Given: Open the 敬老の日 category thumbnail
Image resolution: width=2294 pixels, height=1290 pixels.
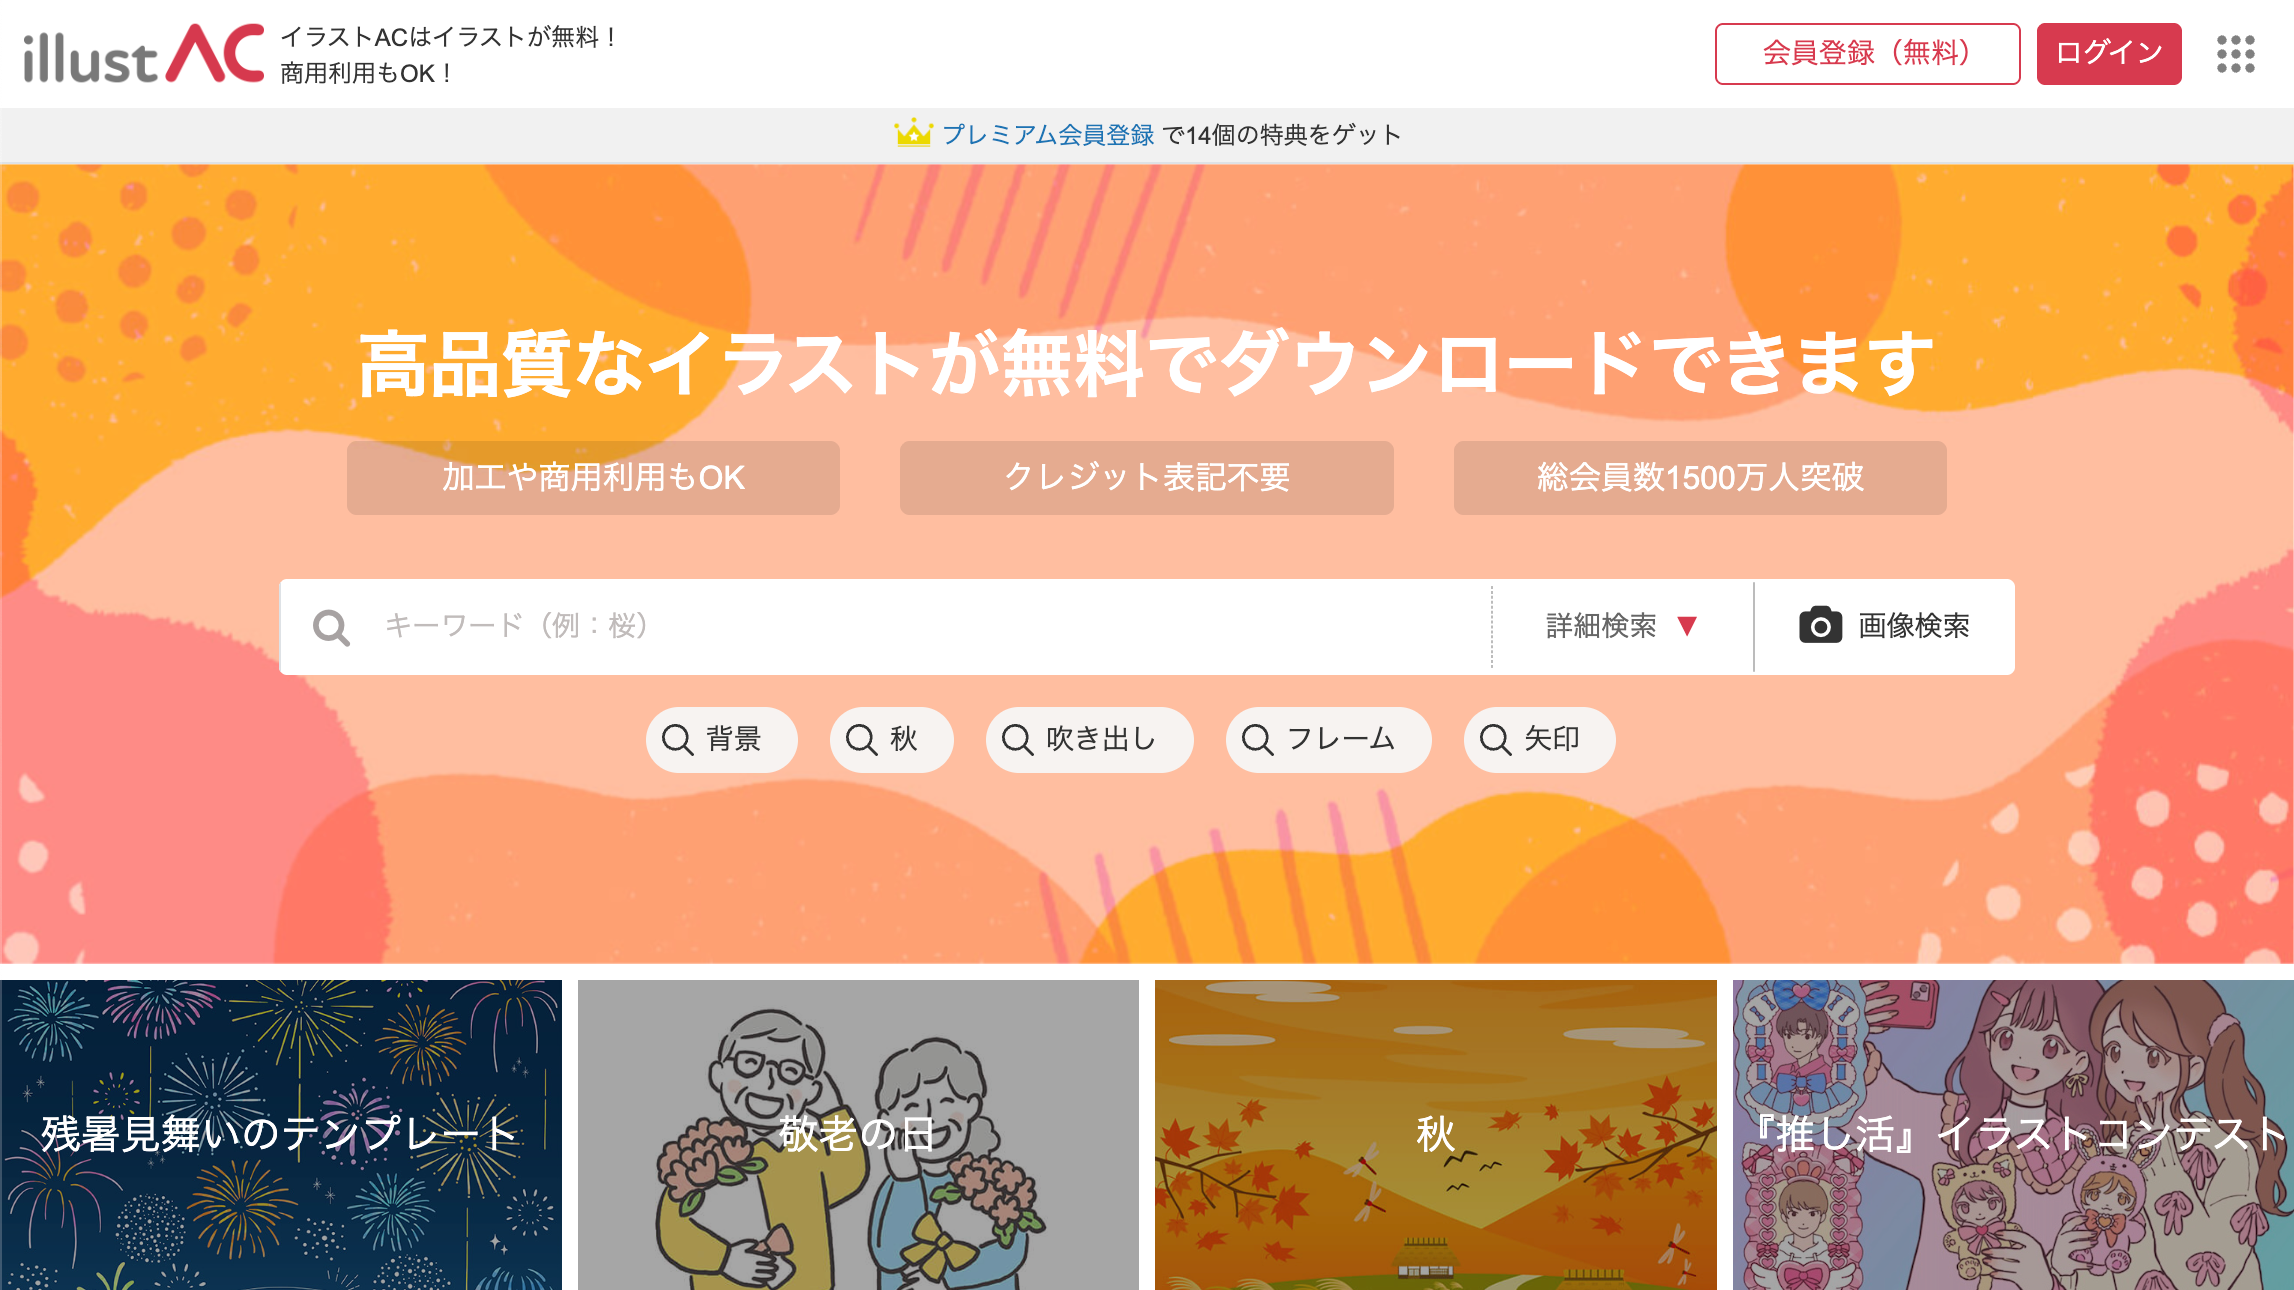Looking at the screenshot, I should click(858, 1135).
